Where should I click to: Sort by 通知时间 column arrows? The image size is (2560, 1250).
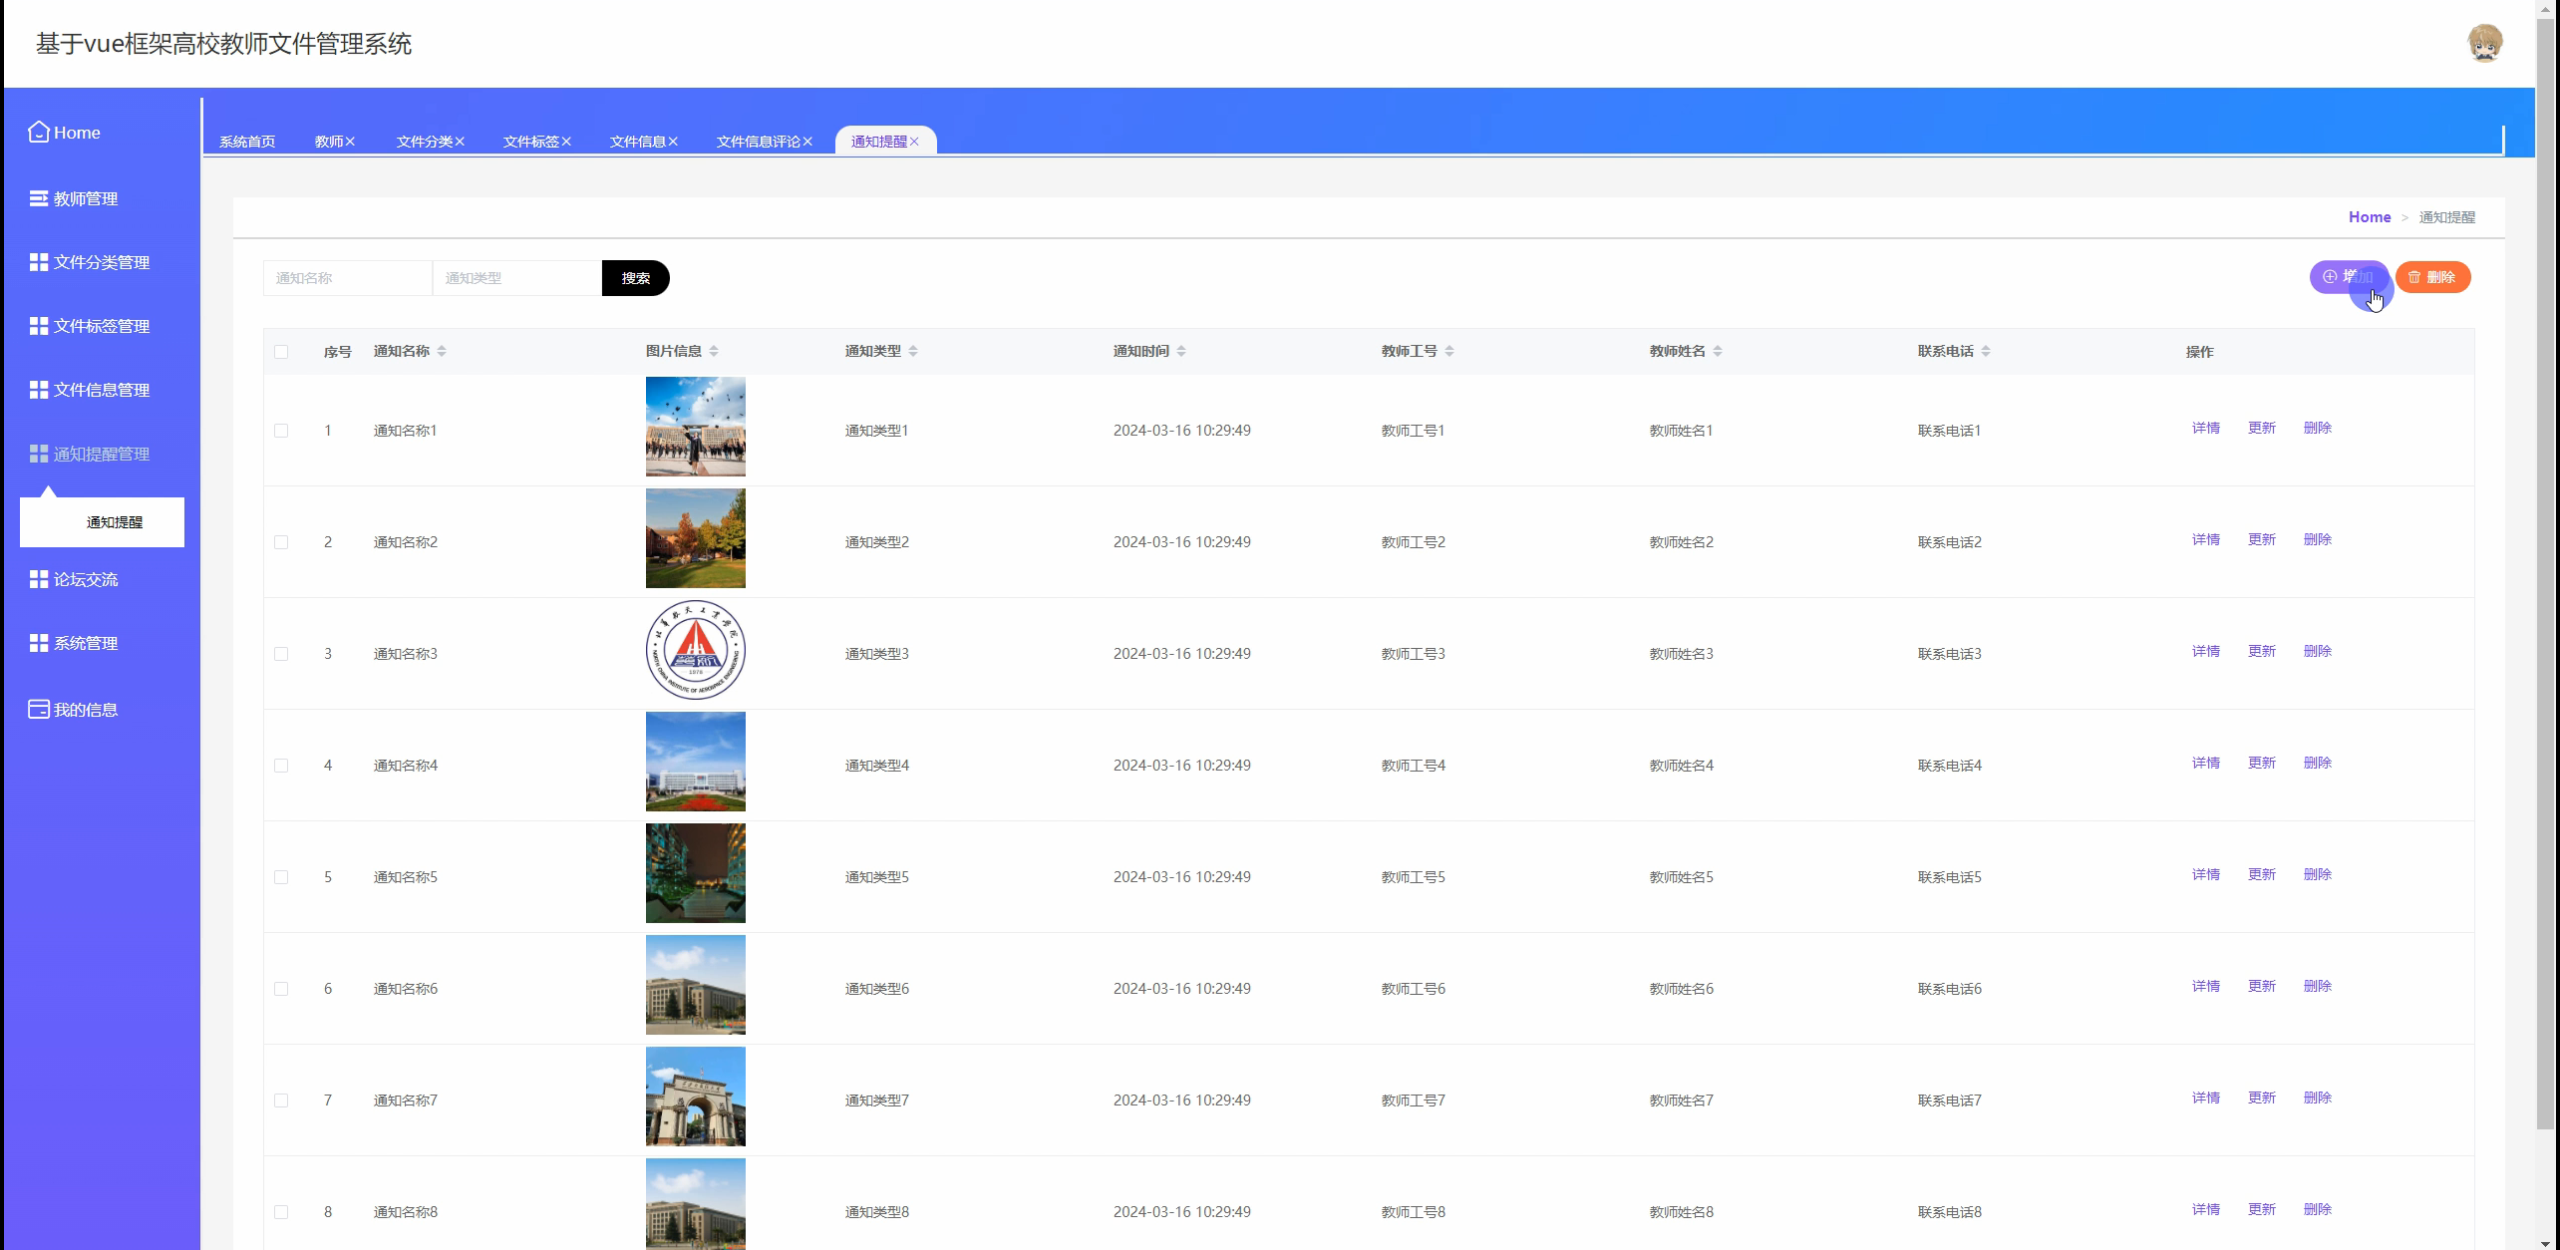[1181, 351]
